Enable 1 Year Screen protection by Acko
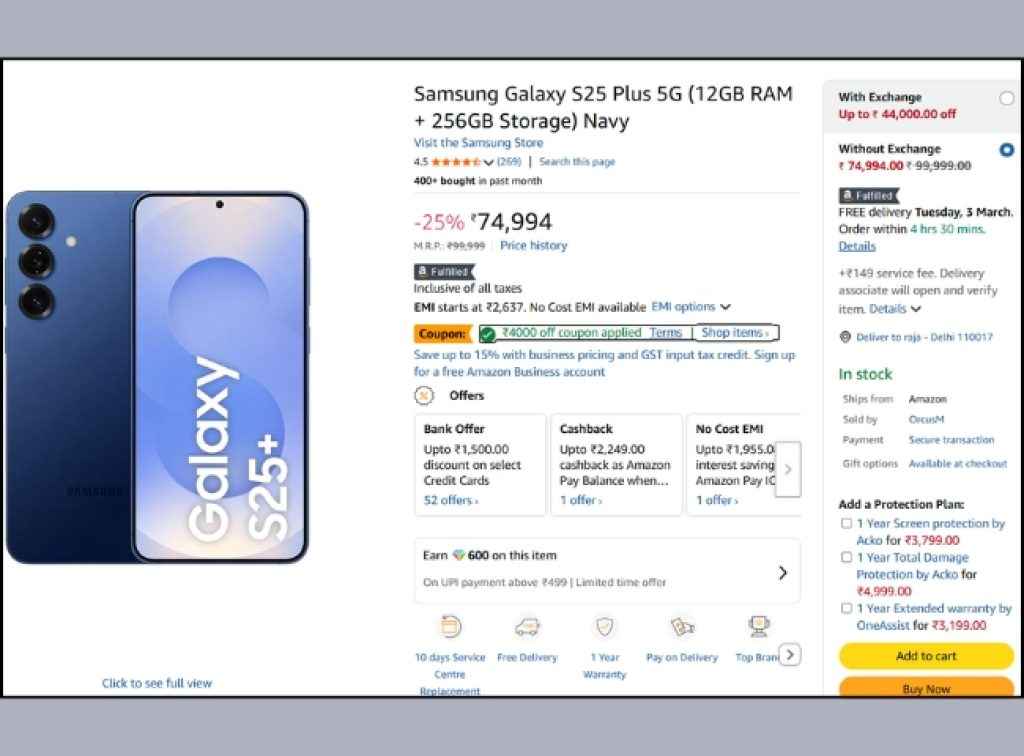The width and height of the screenshot is (1024, 756). click(847, 523)
